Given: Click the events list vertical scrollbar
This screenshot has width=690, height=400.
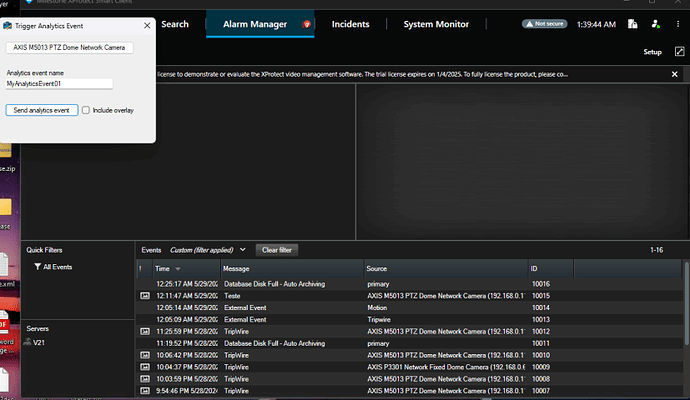Looking at the screenshot, I should [686, 304].
